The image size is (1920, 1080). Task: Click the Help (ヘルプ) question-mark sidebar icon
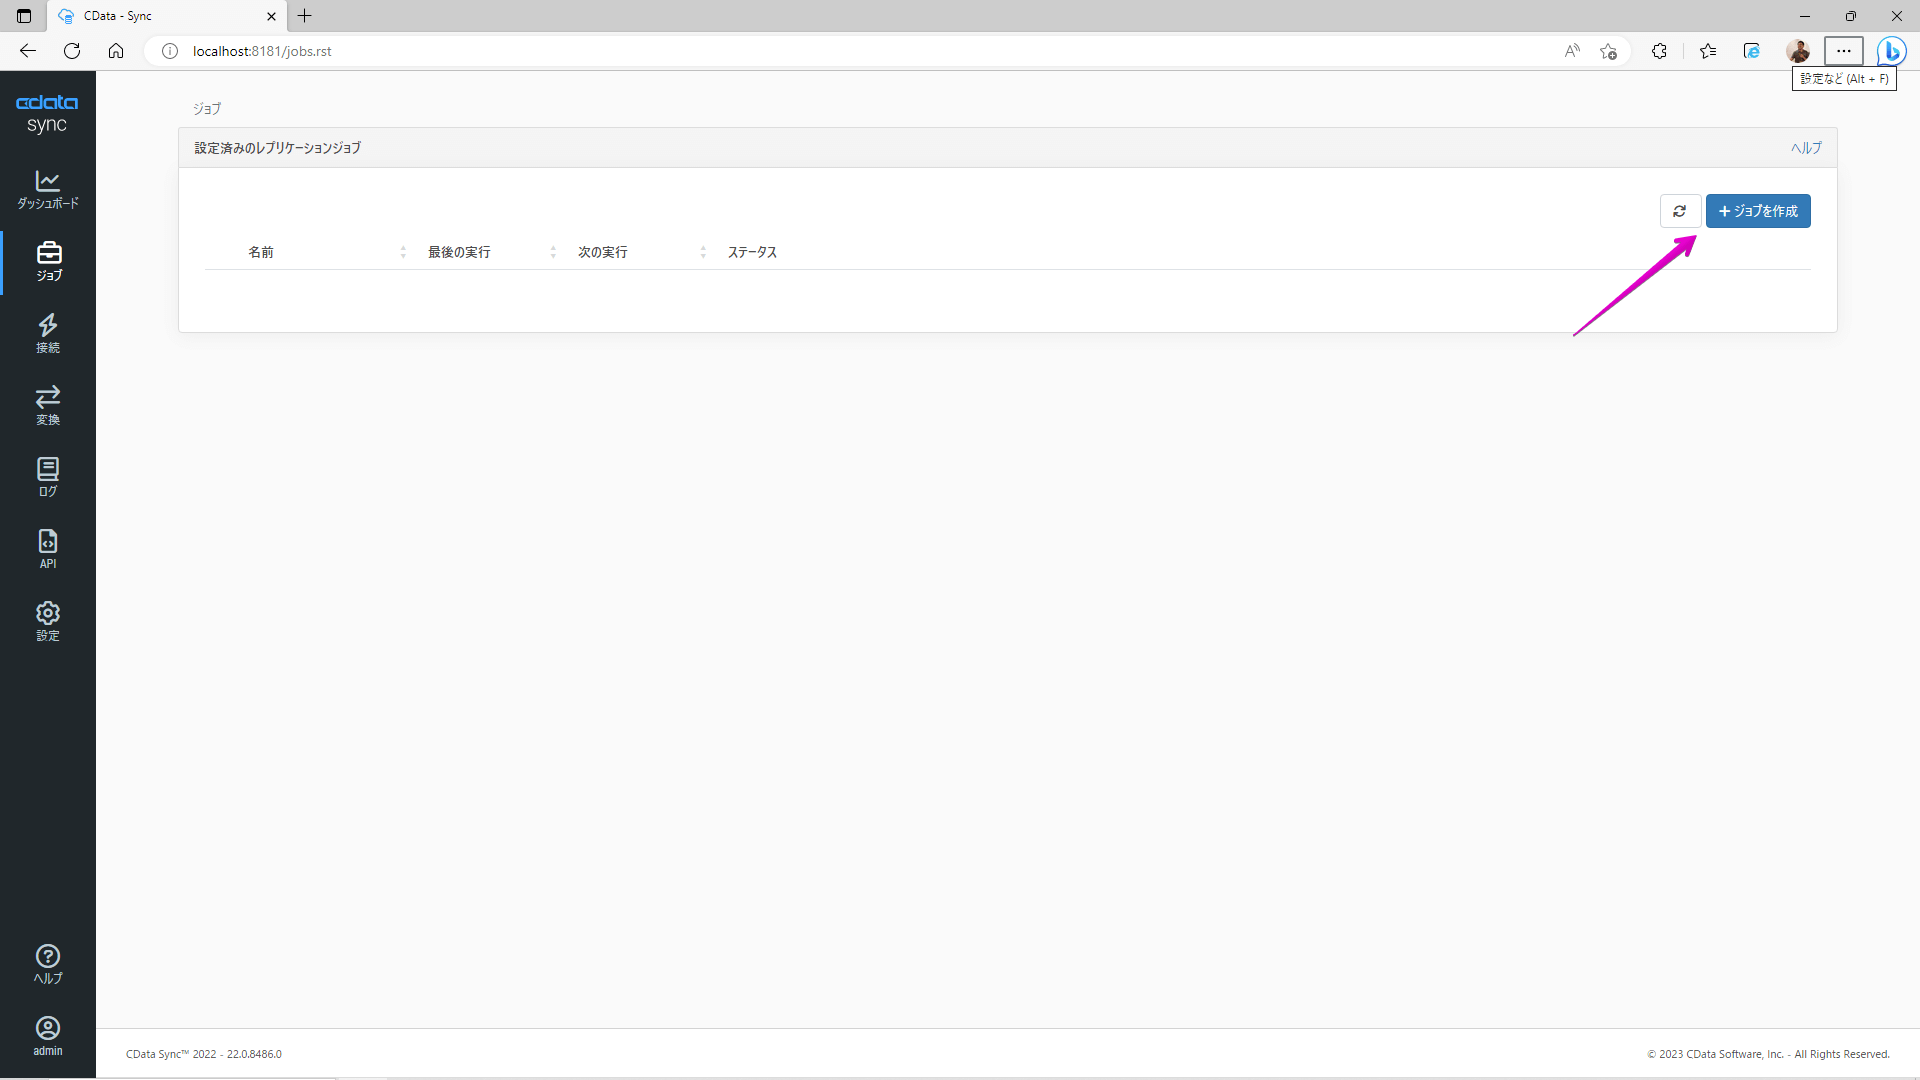pyautogui.click(x=47, y=964)
